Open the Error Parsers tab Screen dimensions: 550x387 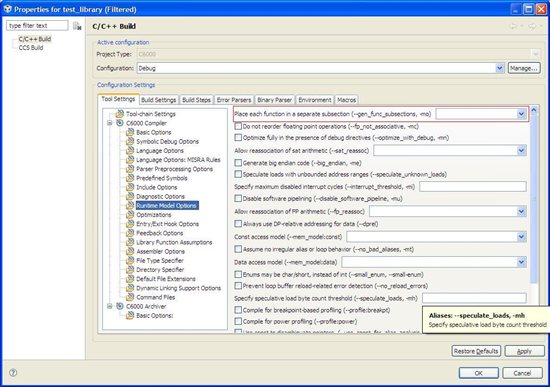pos(234,100)
